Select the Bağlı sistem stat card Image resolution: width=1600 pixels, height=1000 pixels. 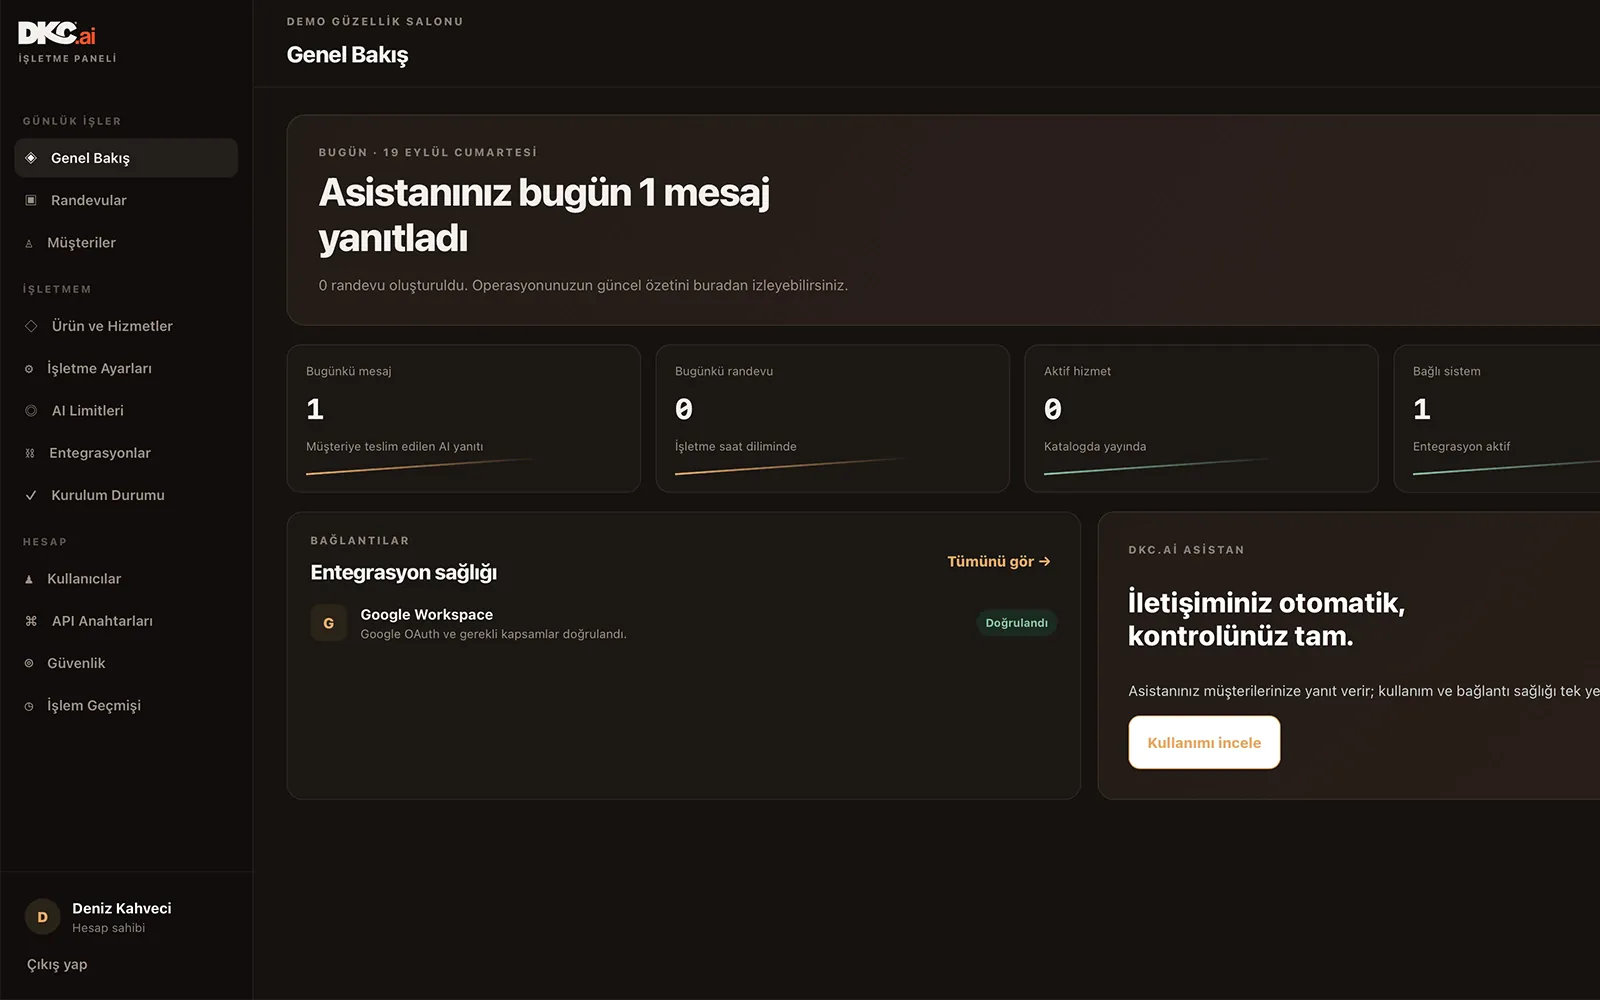(1497, 419)
